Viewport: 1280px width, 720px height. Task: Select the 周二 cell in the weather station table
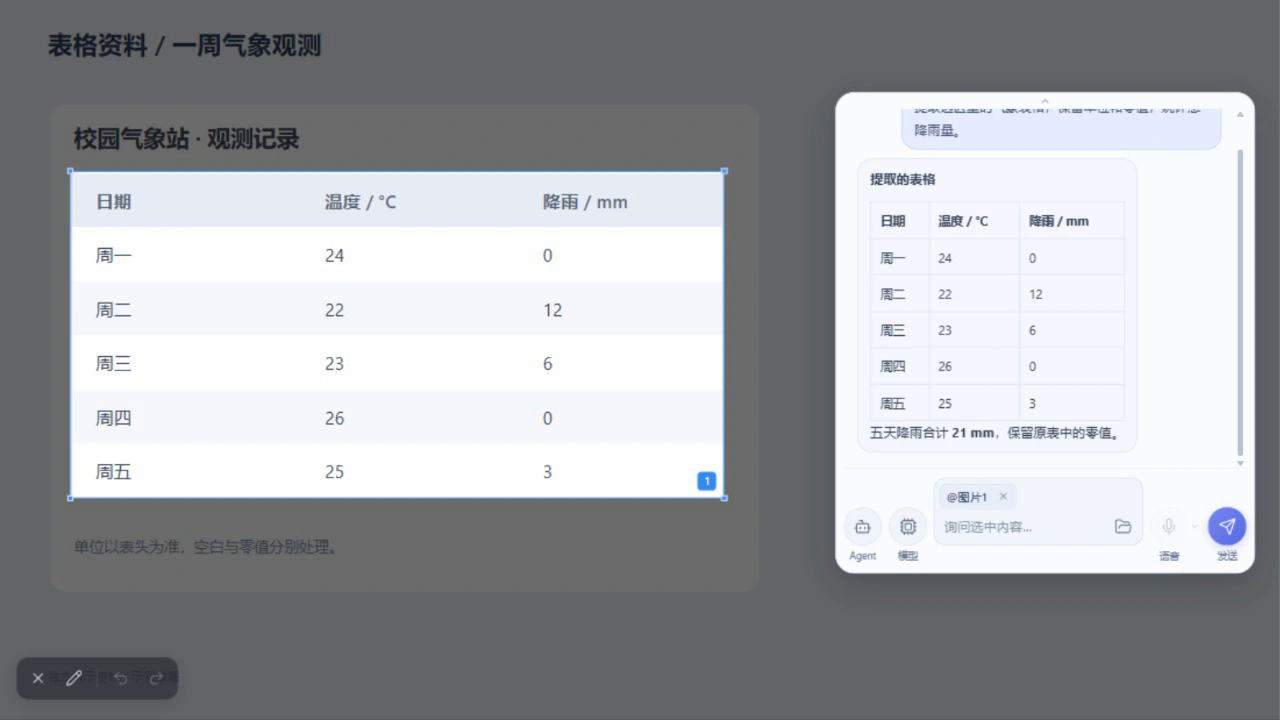click(x=113, y=310)
